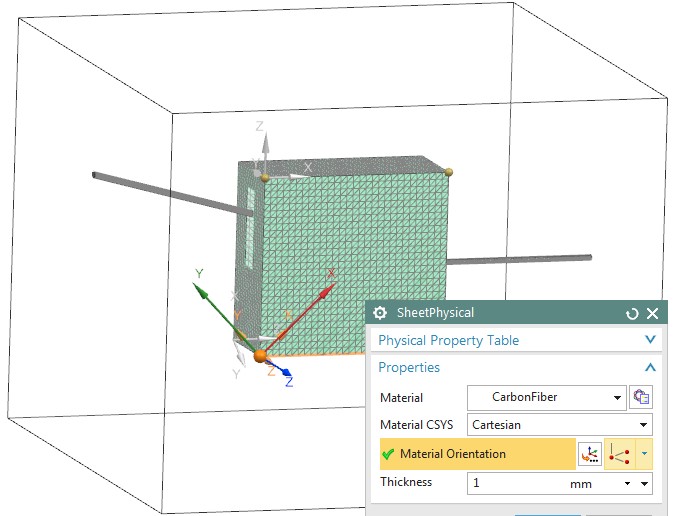Viewport: 674px width, 516px height.
Task: Open the vector method dropdown arrow
Action: 645,454
